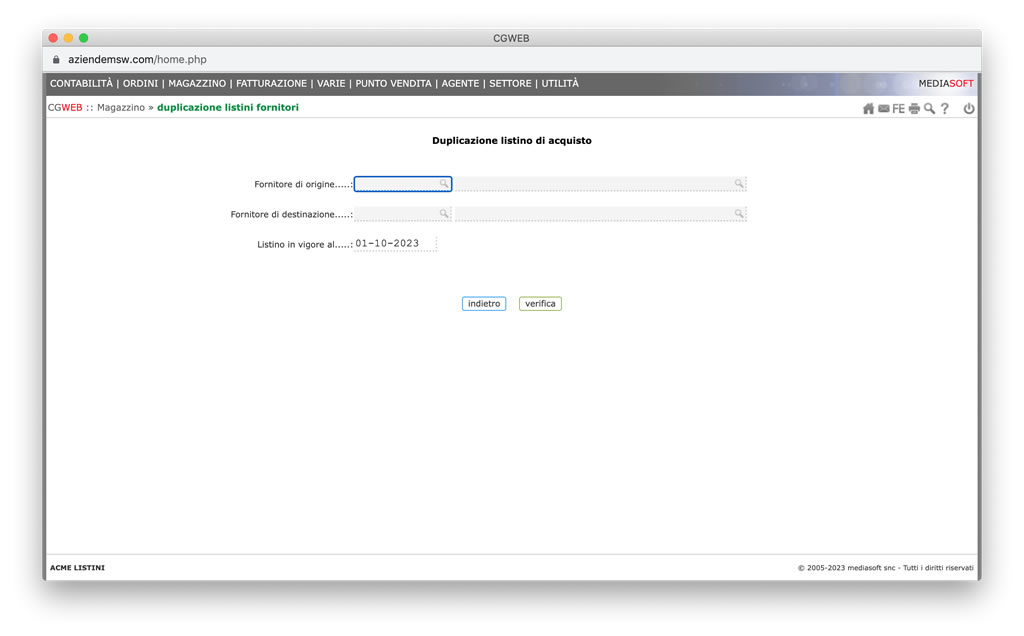Click the indietro button

(484, 304)
